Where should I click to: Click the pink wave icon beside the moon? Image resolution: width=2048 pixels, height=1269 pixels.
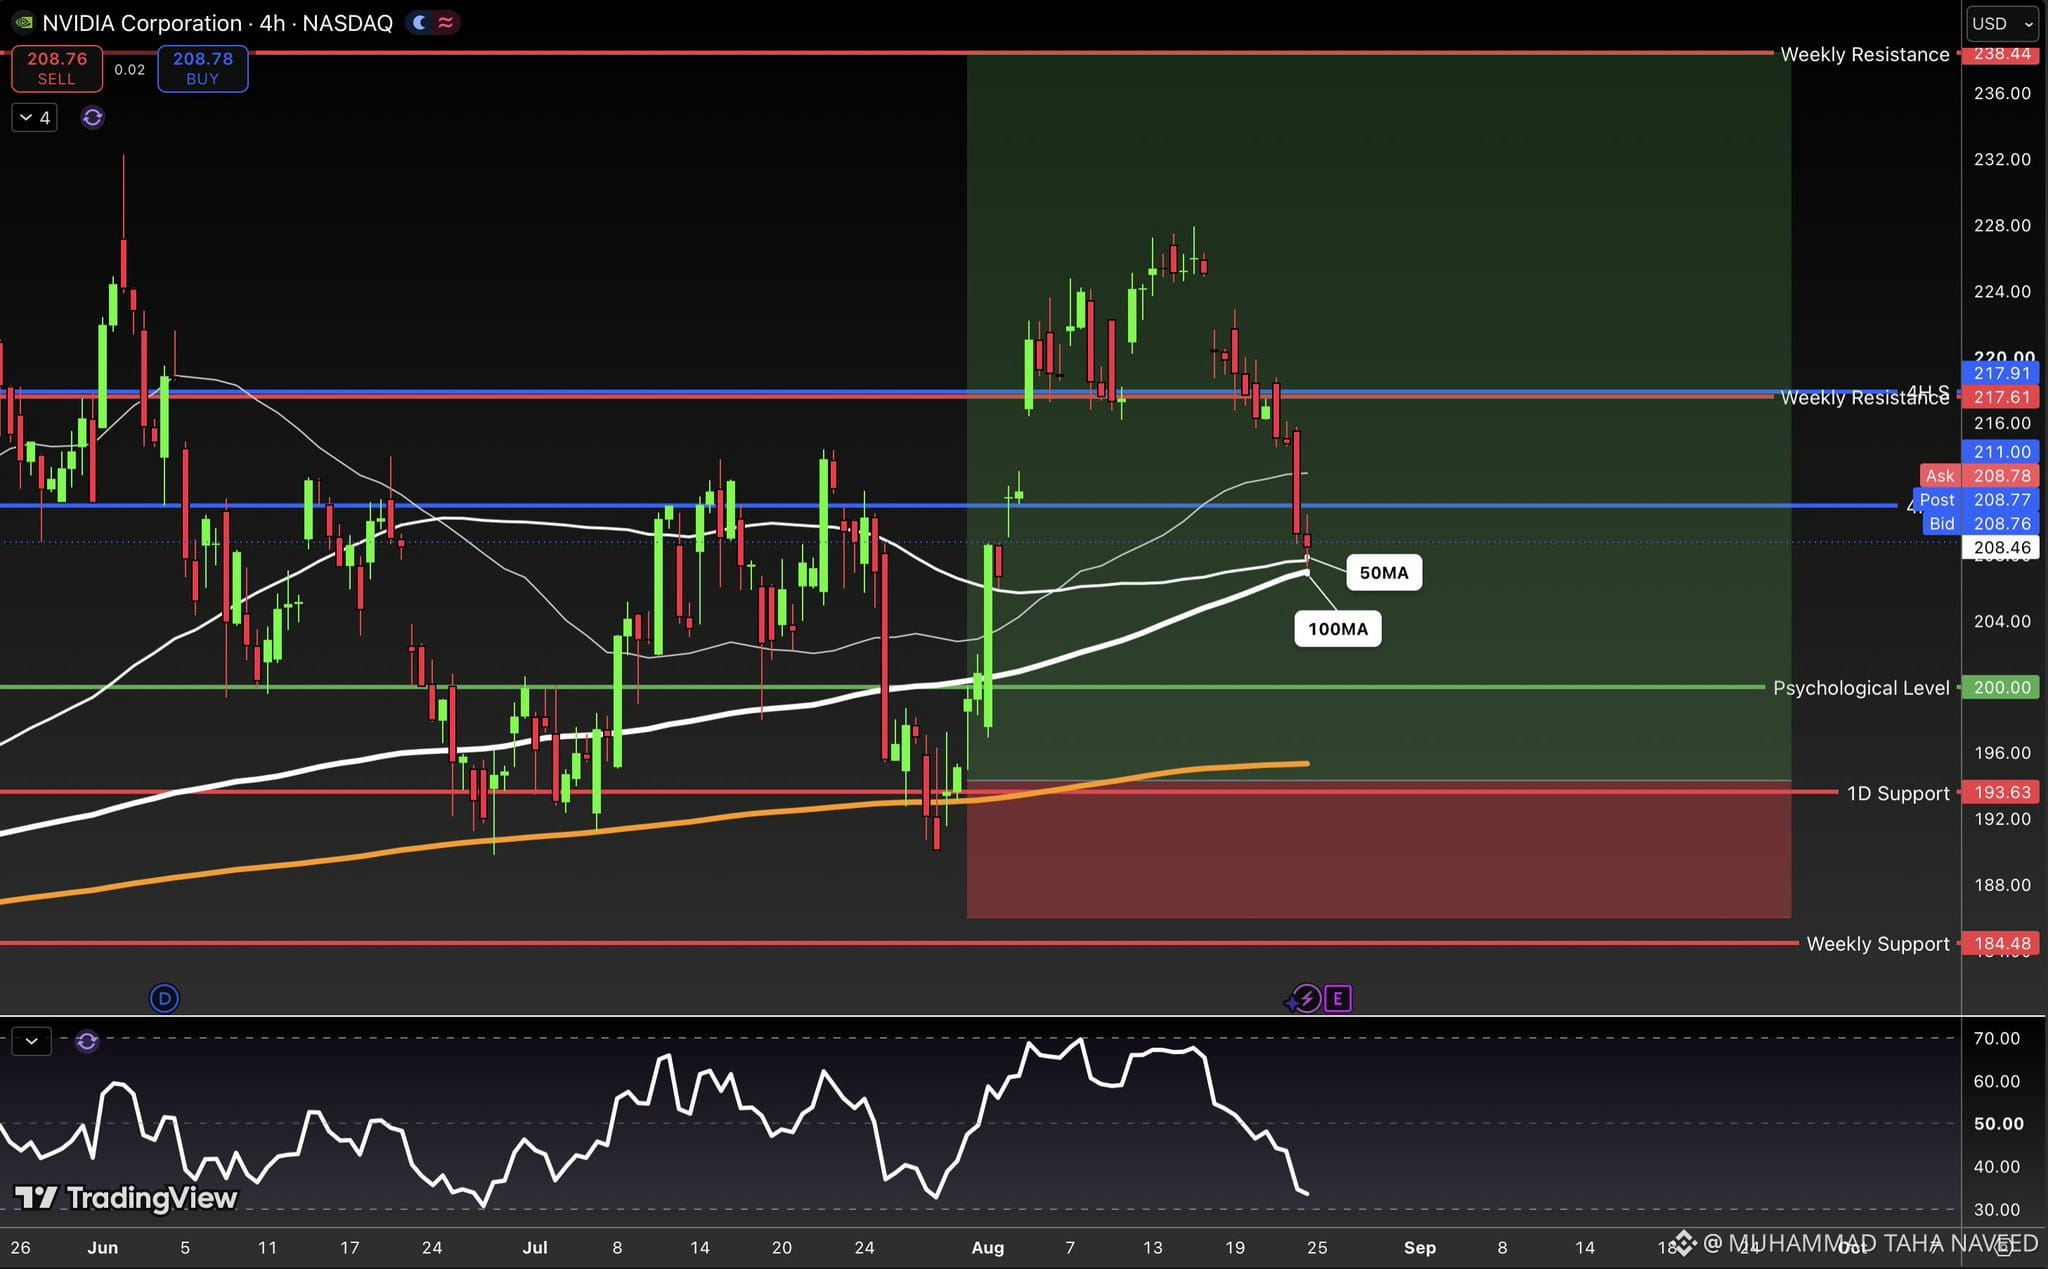coord(445,22)
